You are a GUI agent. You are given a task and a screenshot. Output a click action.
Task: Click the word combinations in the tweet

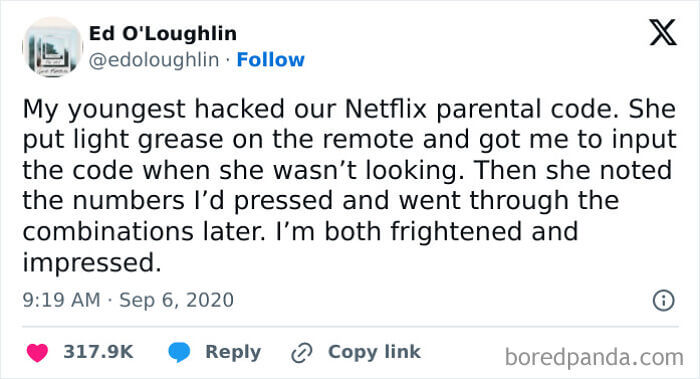(108, 232)
